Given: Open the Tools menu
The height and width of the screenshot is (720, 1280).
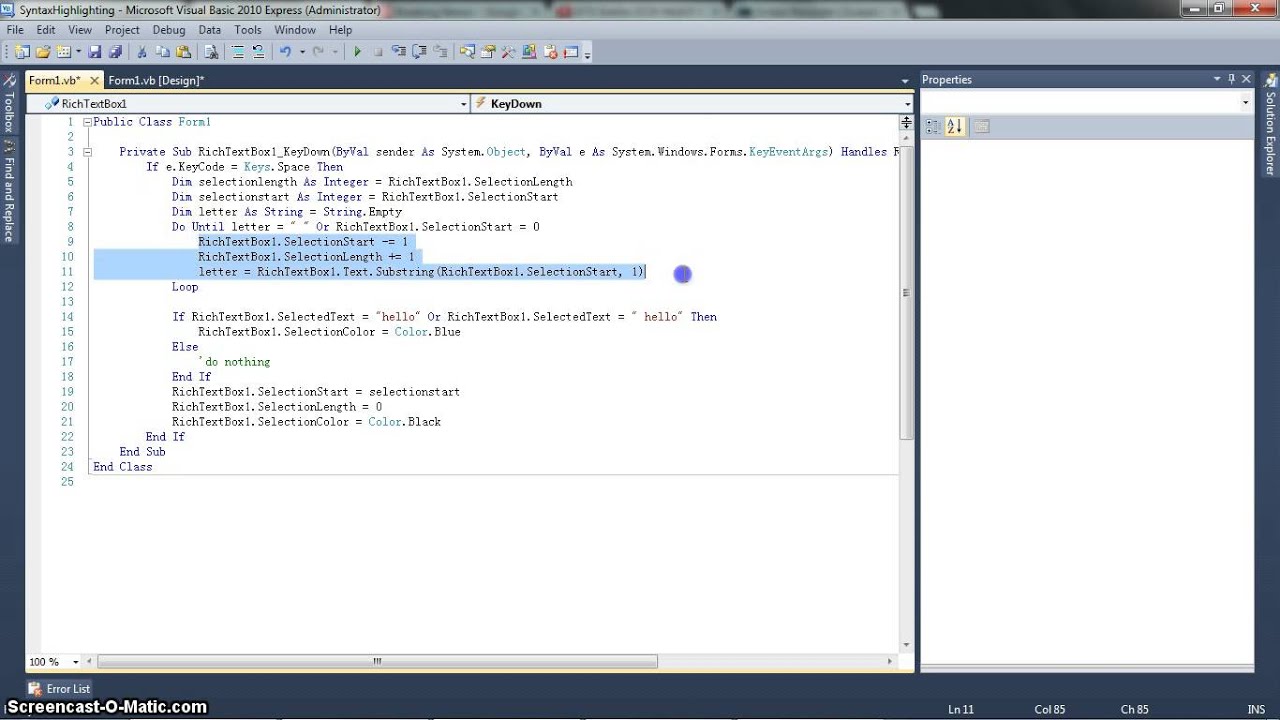Looking at the screenshot, I should coord(248,30).
